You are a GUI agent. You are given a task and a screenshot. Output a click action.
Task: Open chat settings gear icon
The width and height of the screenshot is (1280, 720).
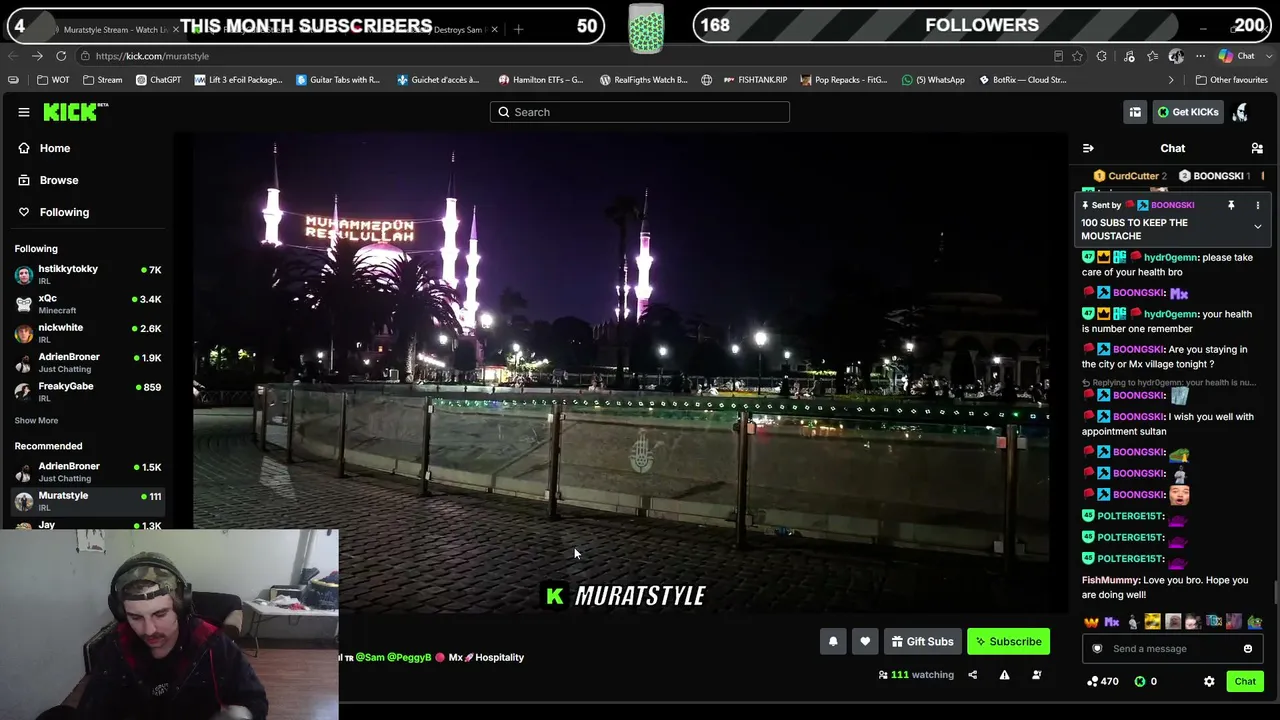tap(1209, 682)
